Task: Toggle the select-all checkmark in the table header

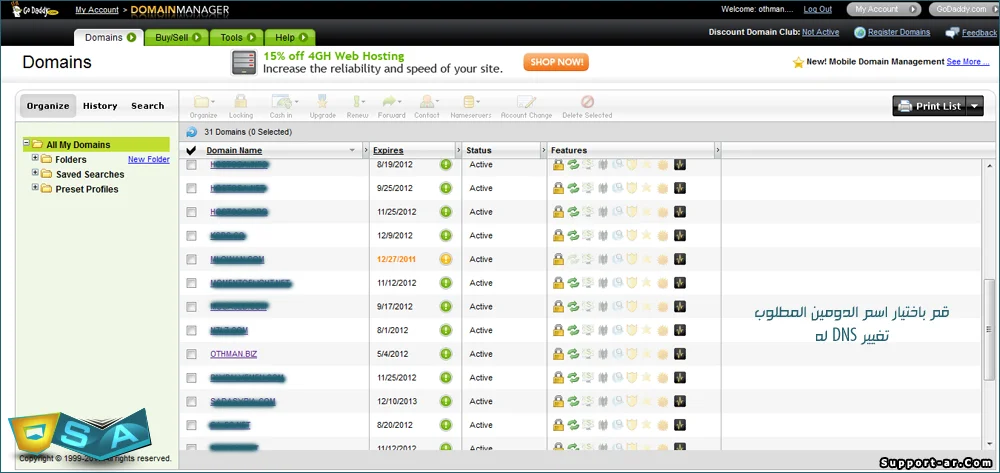Action: click(x=192, y=150)
